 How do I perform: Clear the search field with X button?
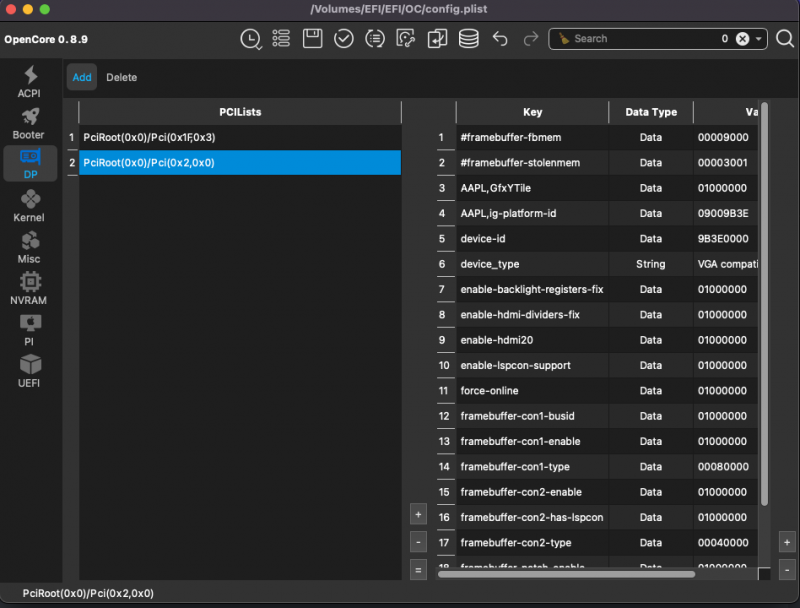(742, 39)
